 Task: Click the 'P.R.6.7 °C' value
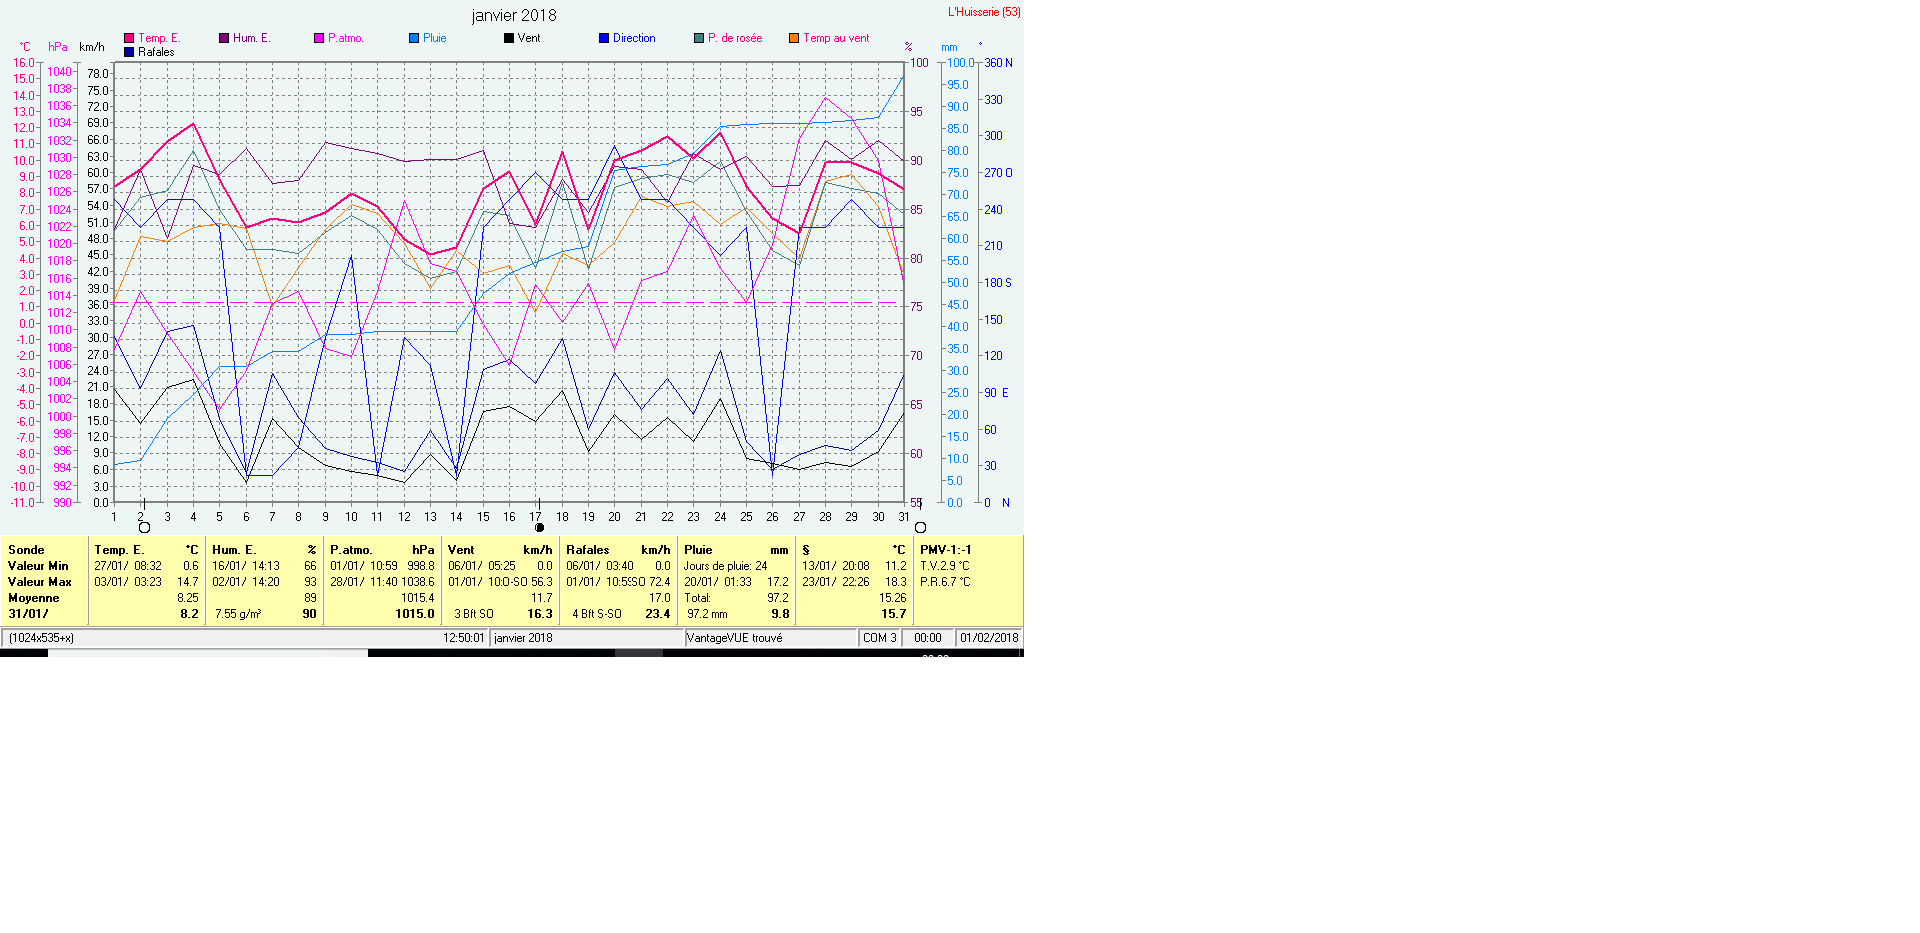pos(945,582)
